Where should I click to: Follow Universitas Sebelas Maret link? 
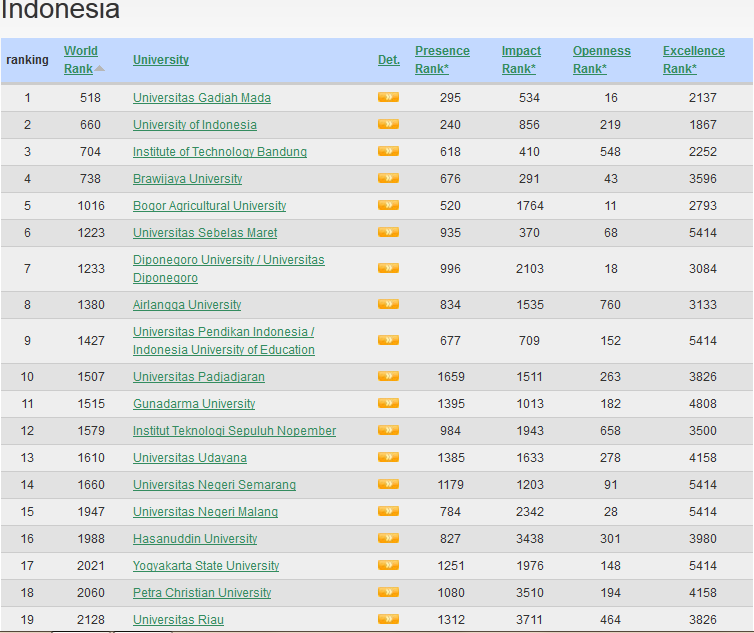[x=205, y=232]
